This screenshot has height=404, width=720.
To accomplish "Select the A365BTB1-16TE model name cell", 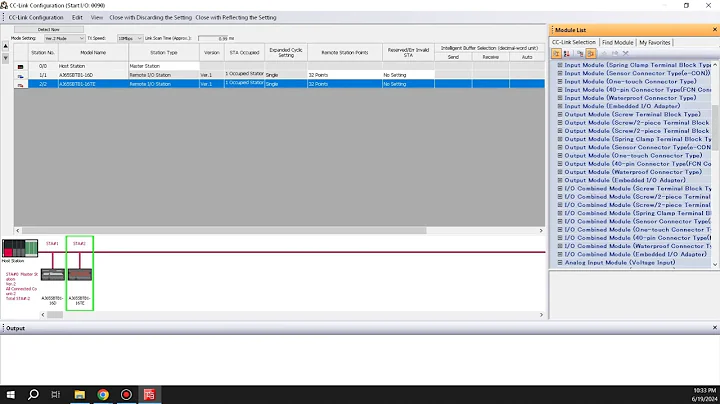I will pos(93,84).
